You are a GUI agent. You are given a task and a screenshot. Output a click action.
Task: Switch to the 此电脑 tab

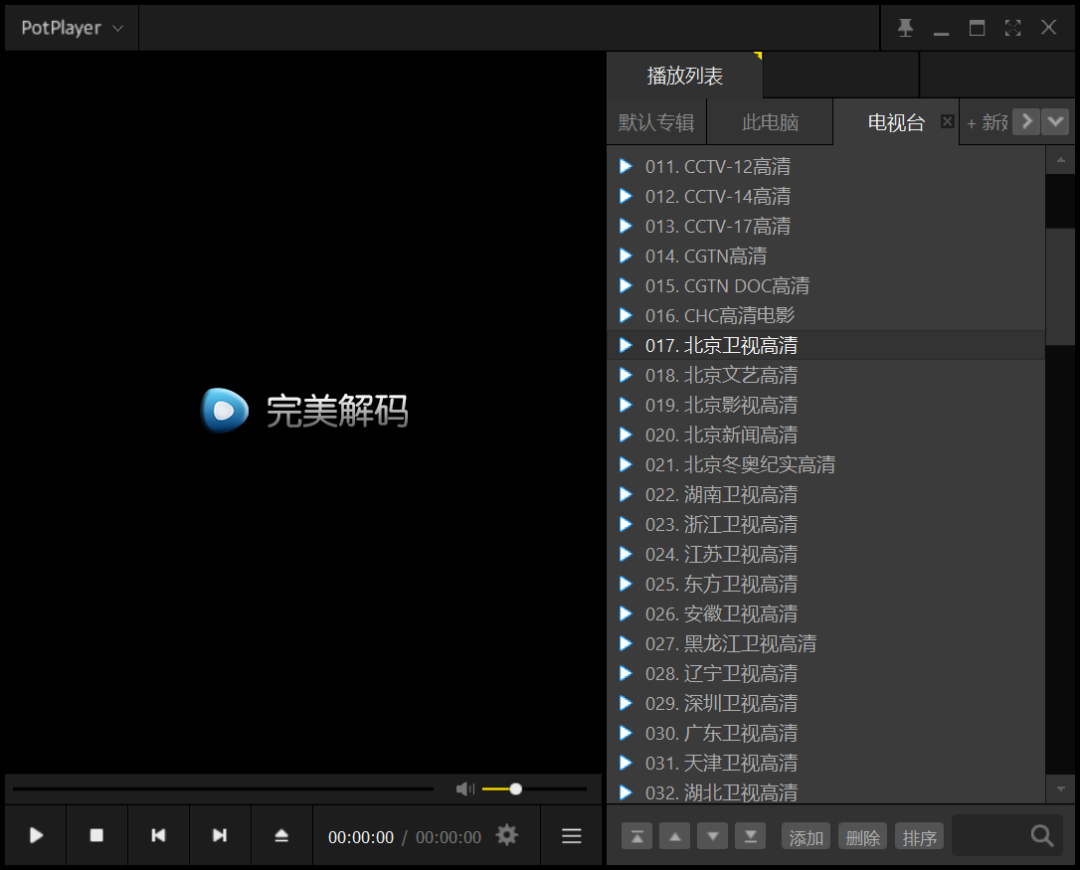[x=770, y=123]
